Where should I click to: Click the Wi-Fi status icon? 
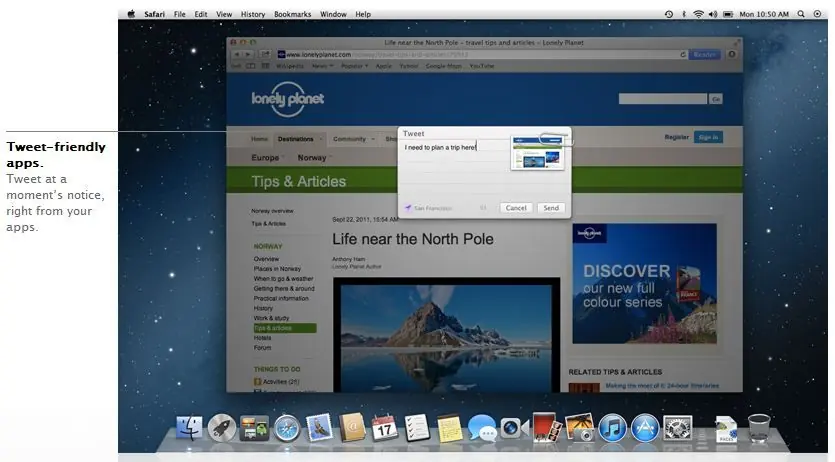point(699,14)
